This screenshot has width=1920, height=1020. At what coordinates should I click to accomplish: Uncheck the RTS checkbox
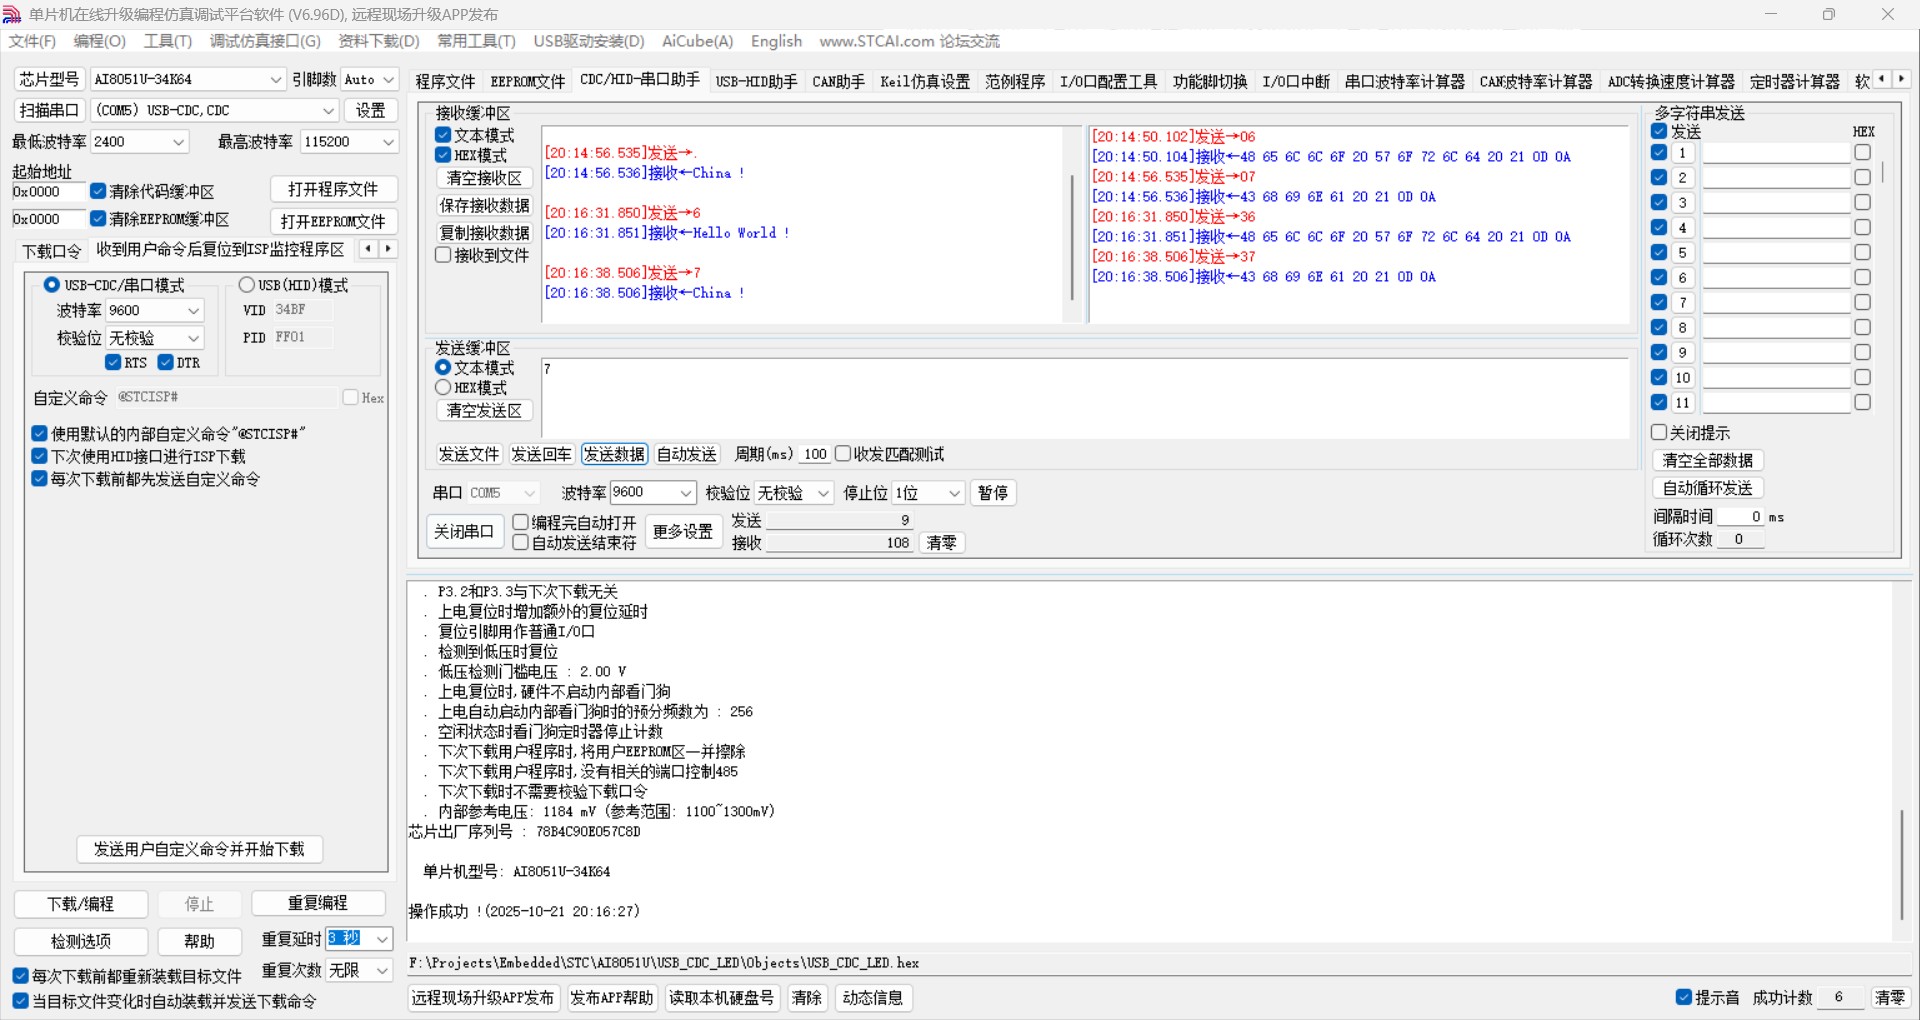coord(113,362)
